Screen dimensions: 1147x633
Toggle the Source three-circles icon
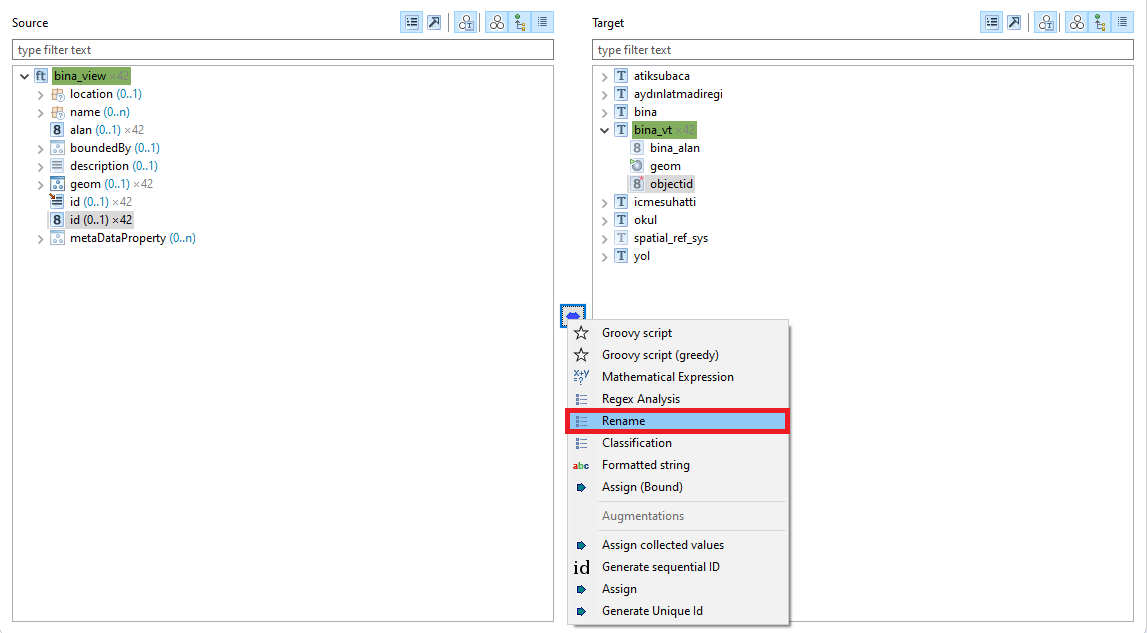pos(497,23)
